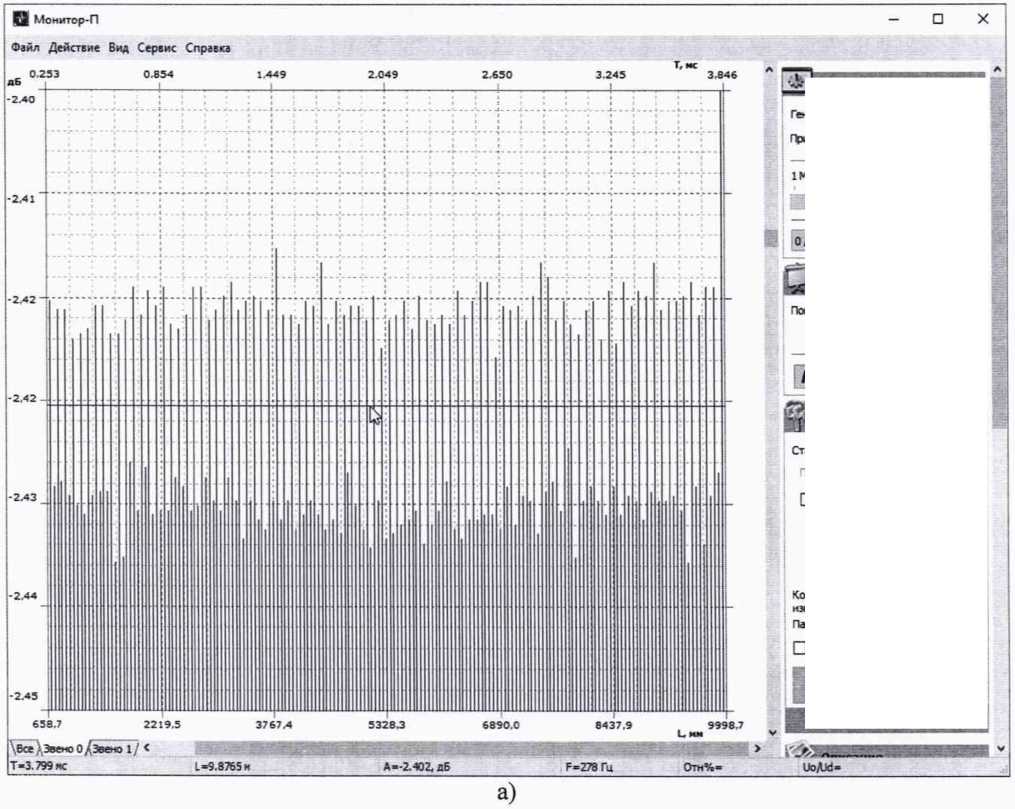Switch to the Звено 0 tab
Image resolution: width=1015 pixels, height=809 pixels.
click(63, 749)
